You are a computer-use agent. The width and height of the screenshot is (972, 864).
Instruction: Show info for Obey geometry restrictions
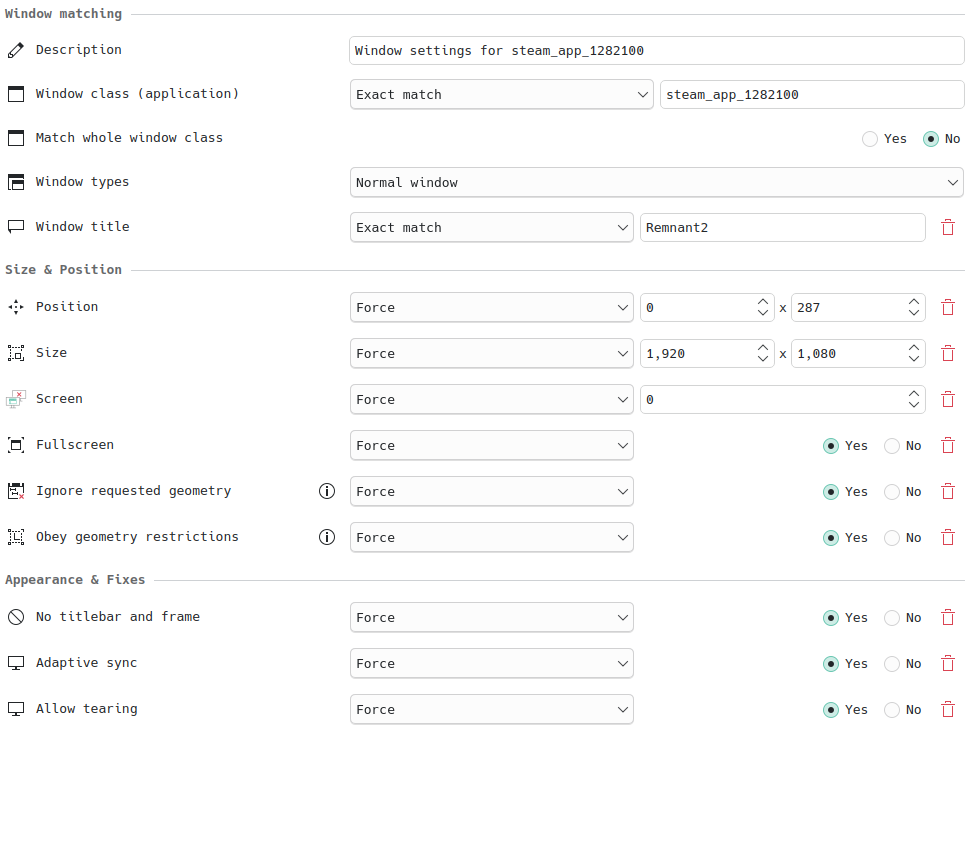point(327,537)
